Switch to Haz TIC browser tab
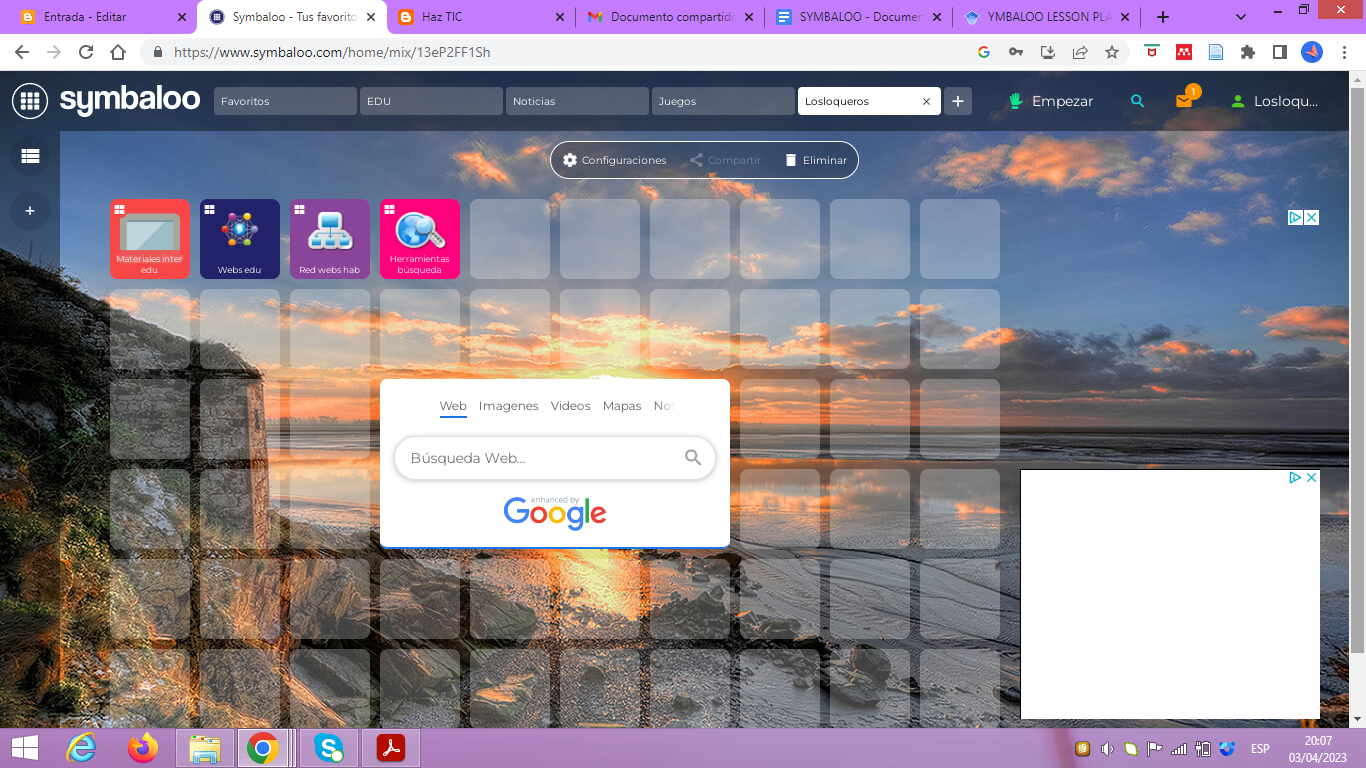Viewport: 1366px width, 768px height. (480, 17)
